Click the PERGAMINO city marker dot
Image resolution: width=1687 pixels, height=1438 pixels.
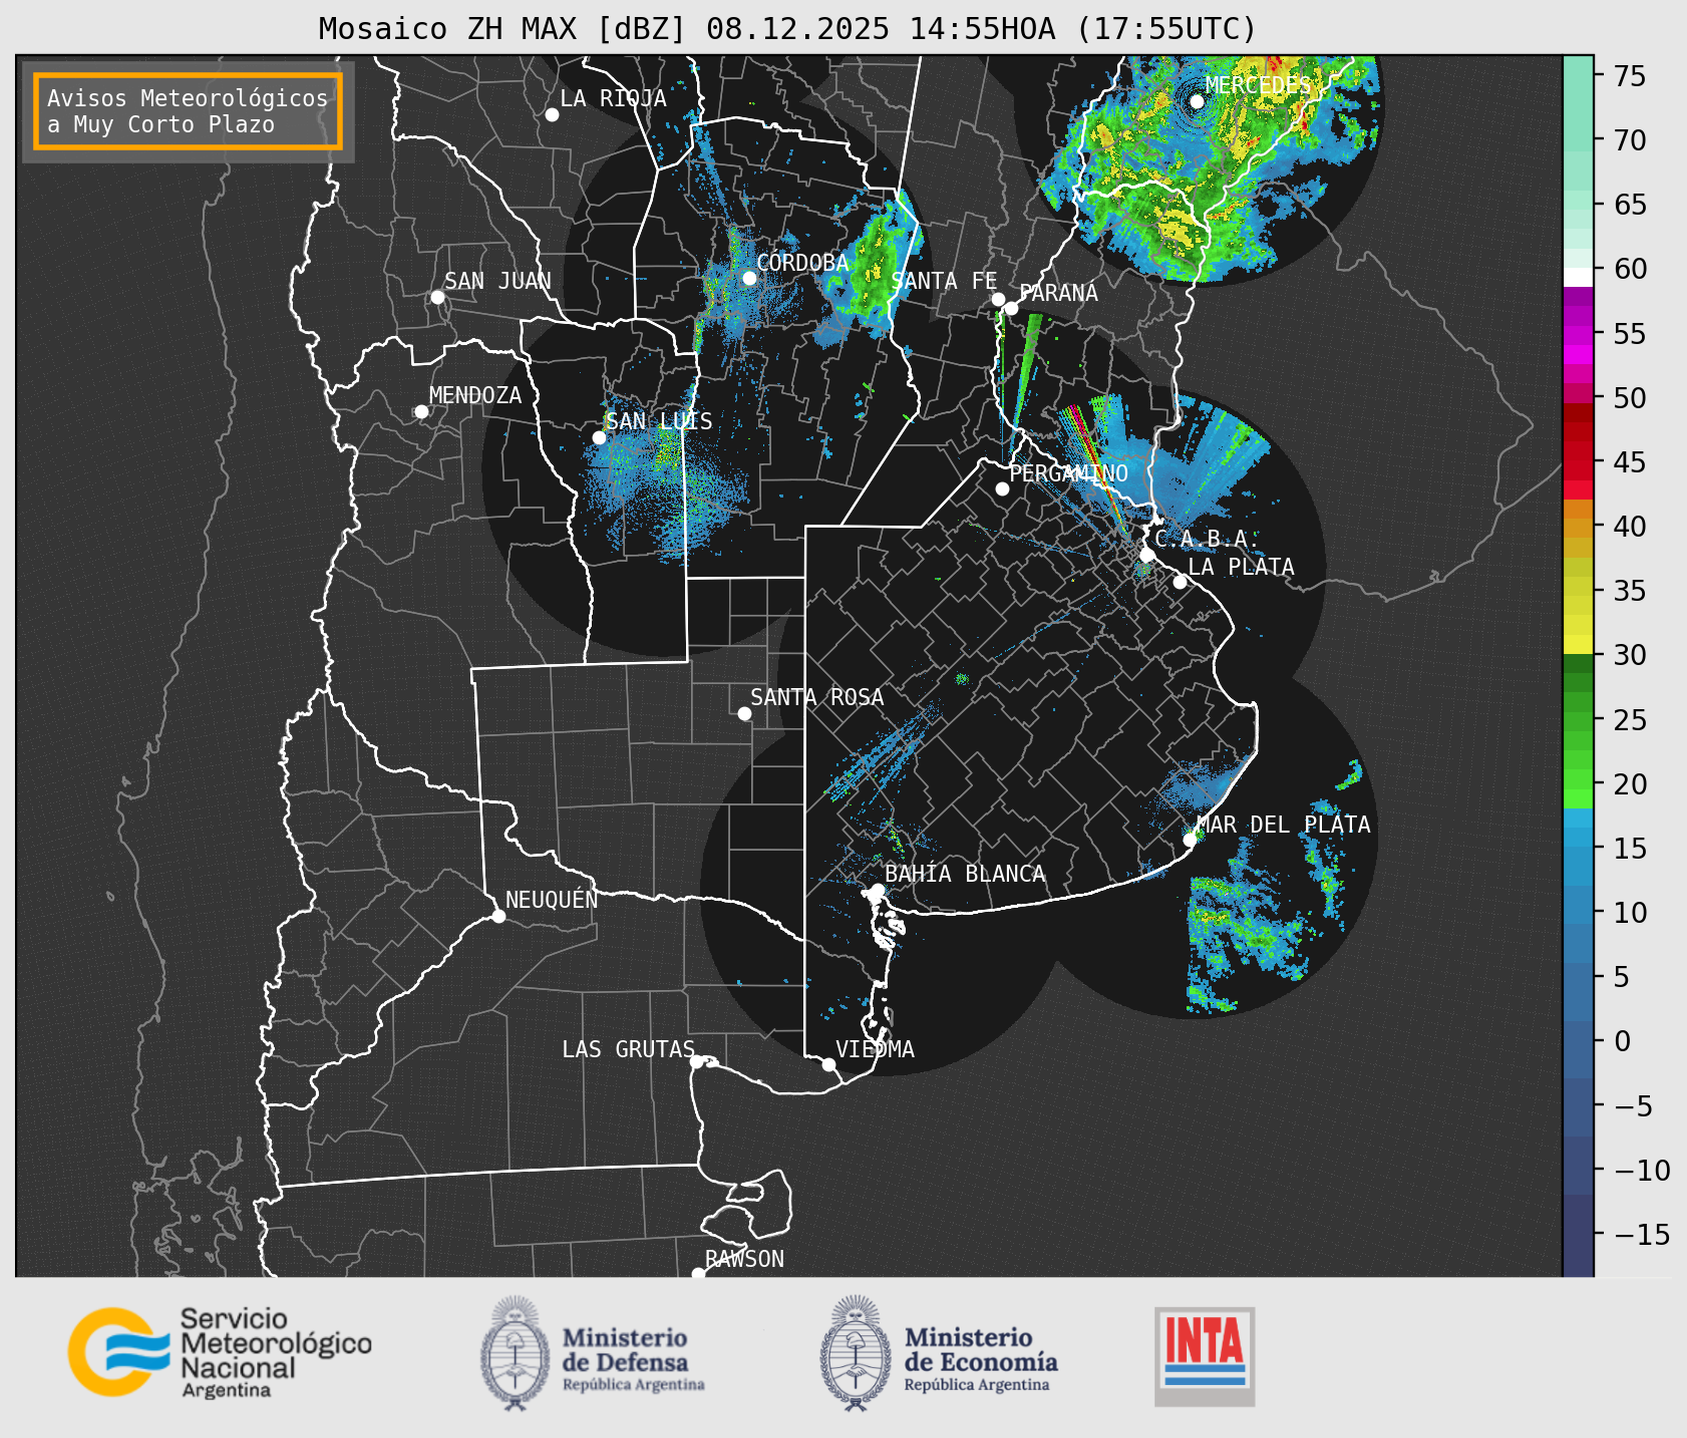point(1002,489)
